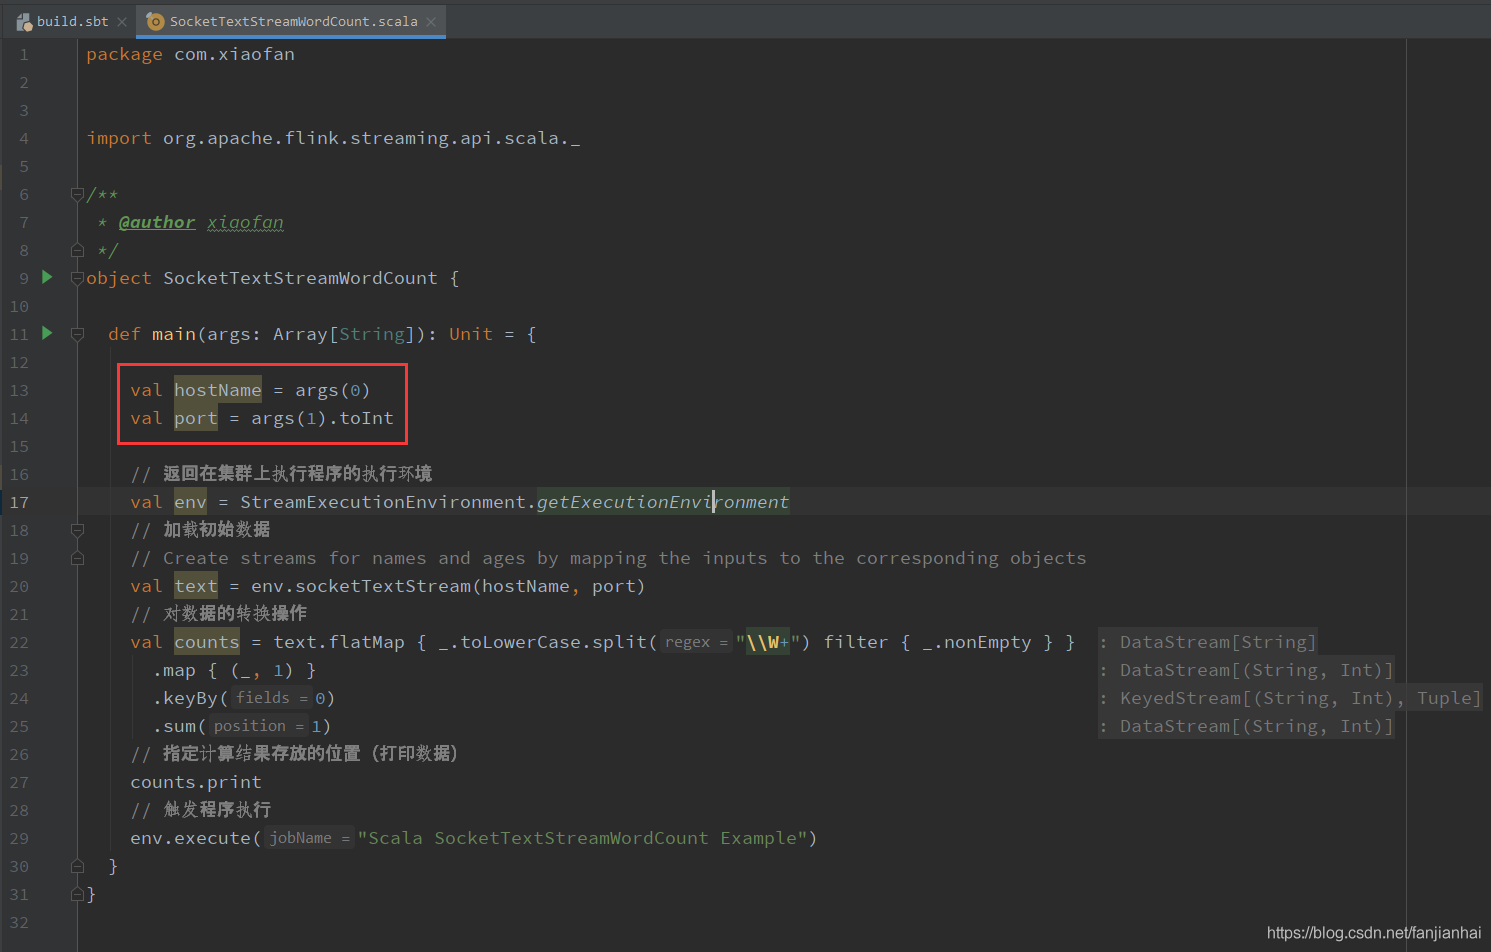
Task: Run main method from gutter arrow
Action: coord(47,333)
